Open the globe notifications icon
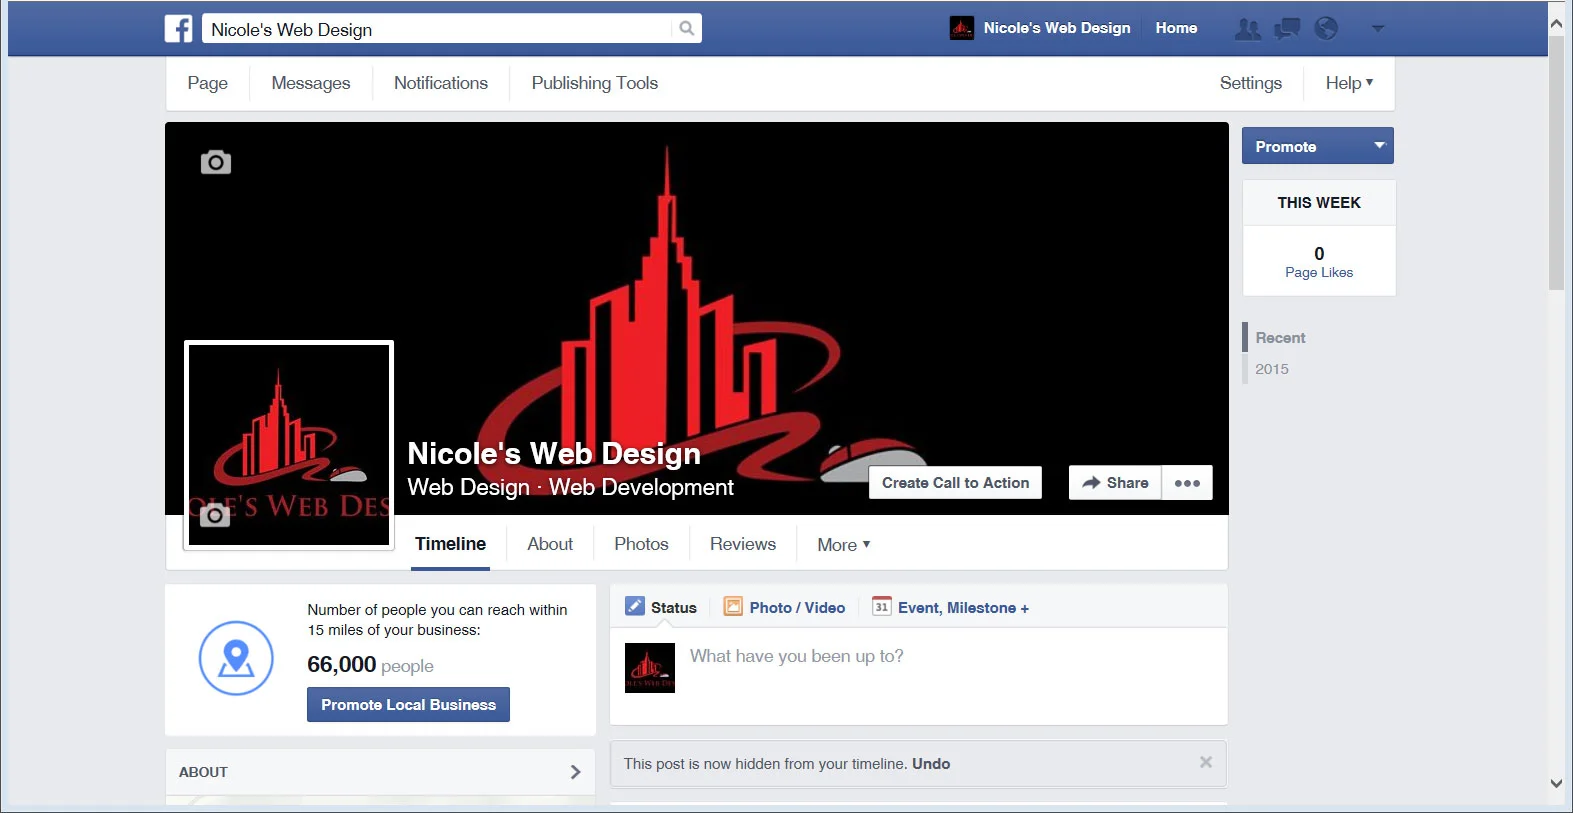The height and width of the screenshot is (813, 1573). [x=1326, y=28]
